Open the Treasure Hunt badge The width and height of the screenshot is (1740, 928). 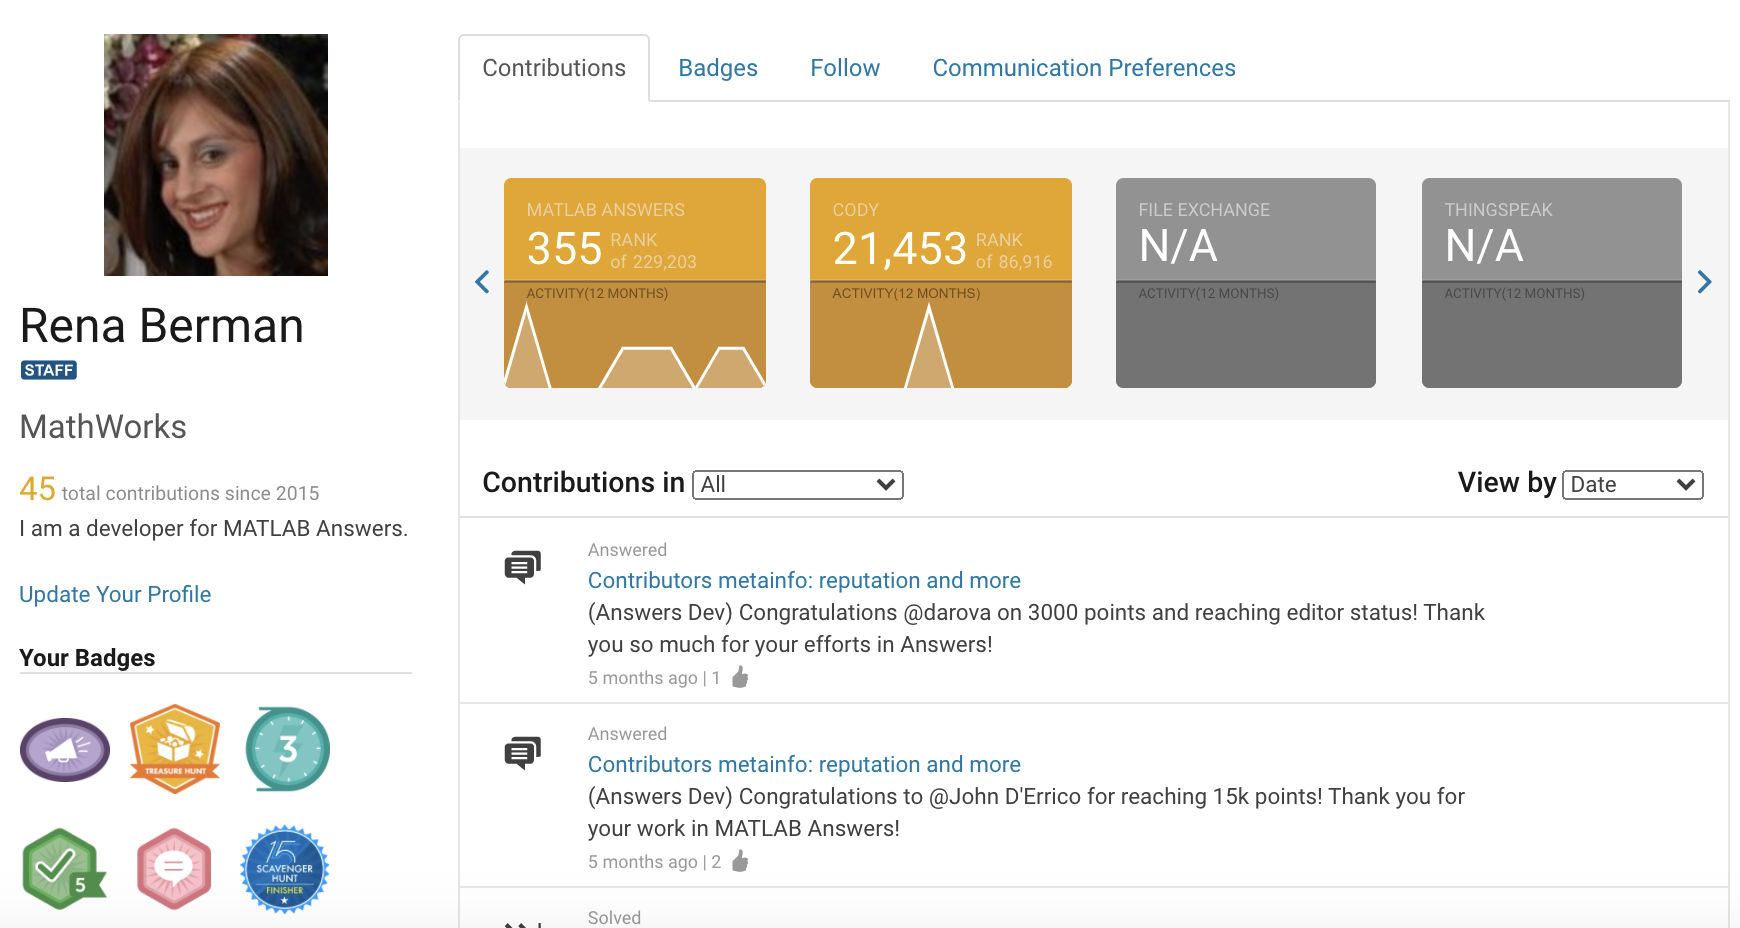tap(175, 749)
